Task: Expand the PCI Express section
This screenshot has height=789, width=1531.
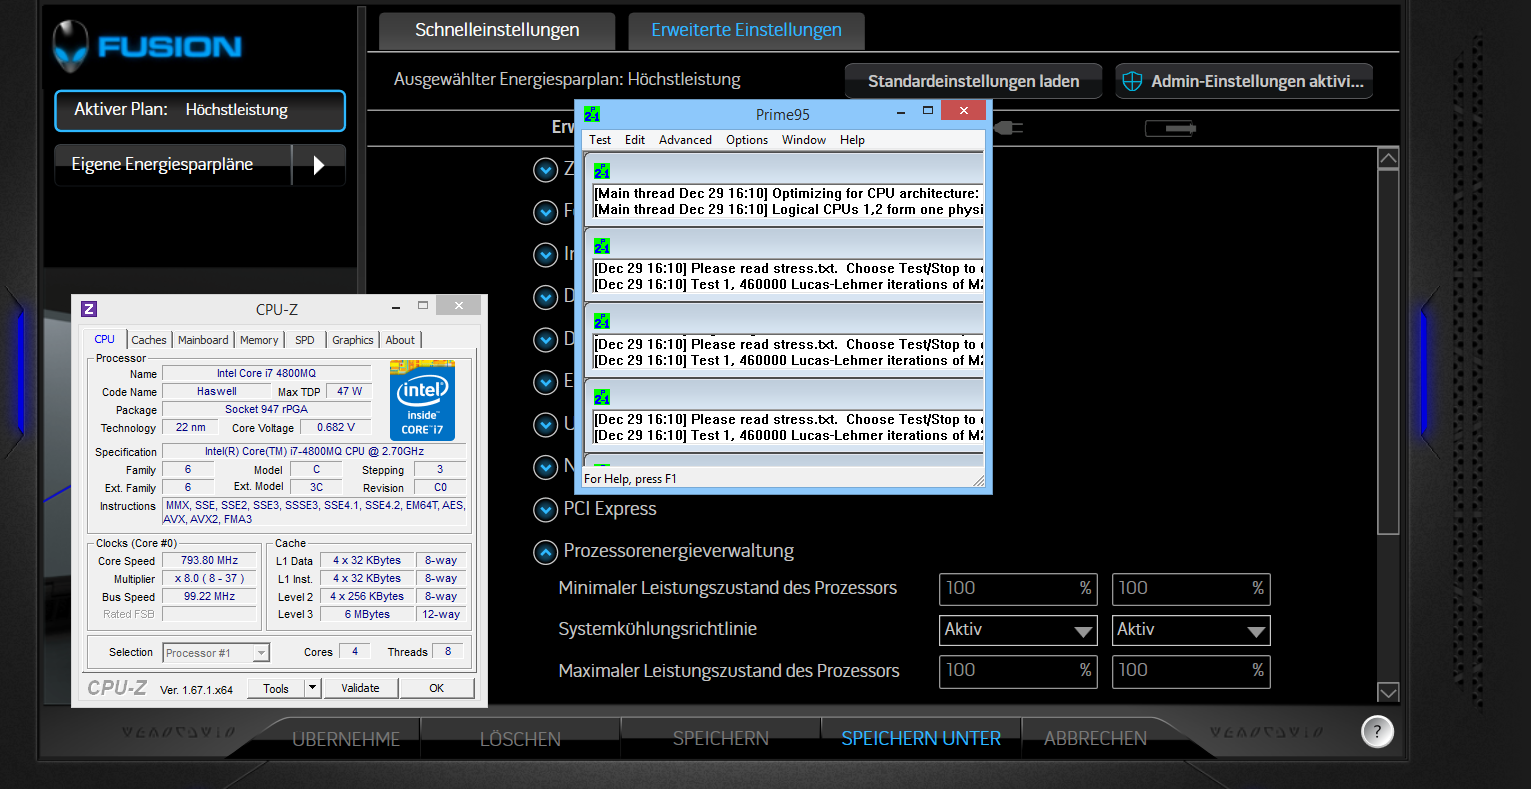Action: pyautogui.click(x=545, y=510)
